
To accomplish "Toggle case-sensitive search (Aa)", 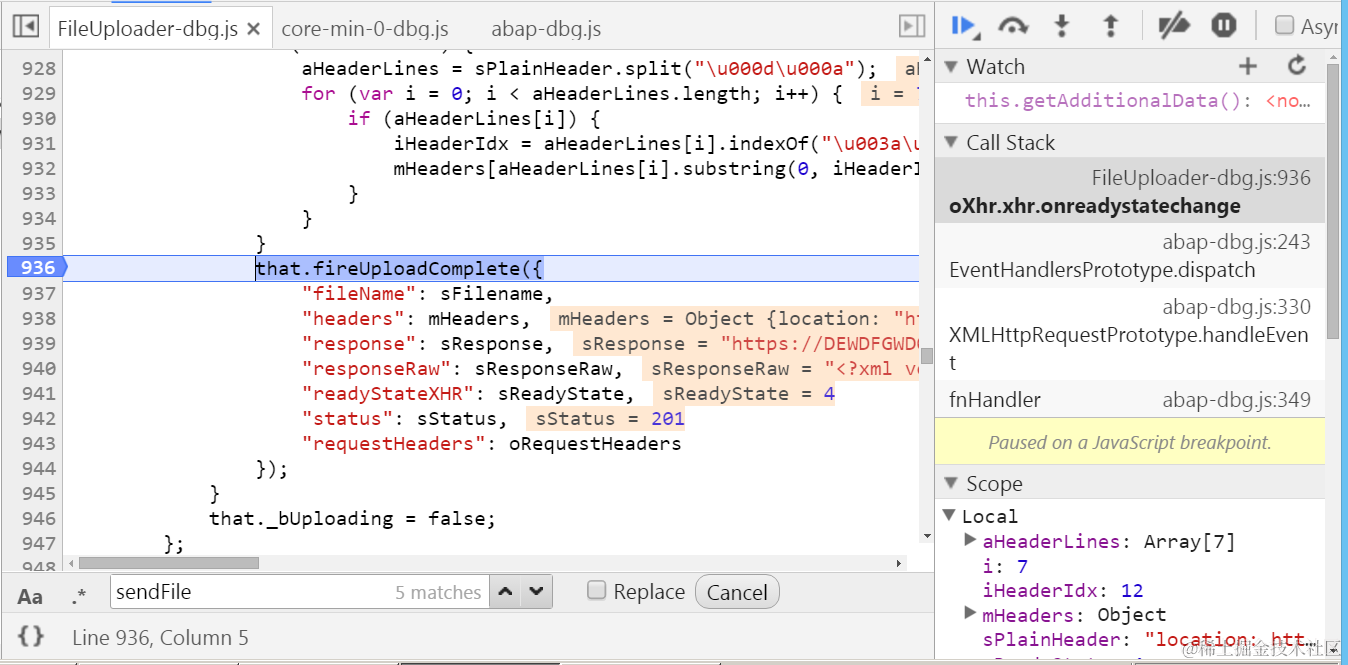I will point(31,597).
